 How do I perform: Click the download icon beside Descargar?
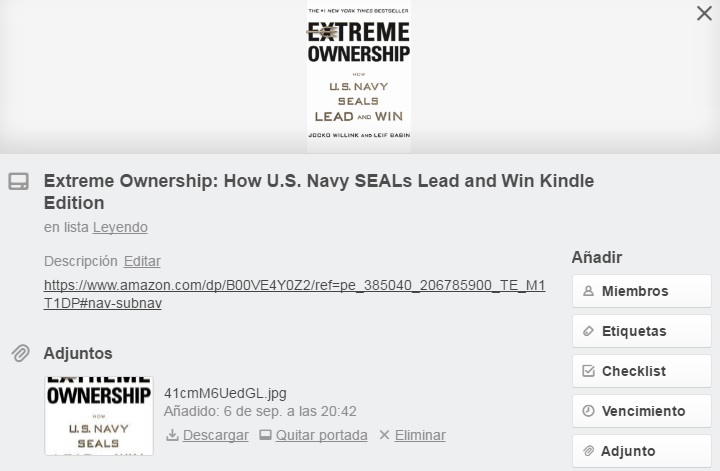(x=172, y=435)
